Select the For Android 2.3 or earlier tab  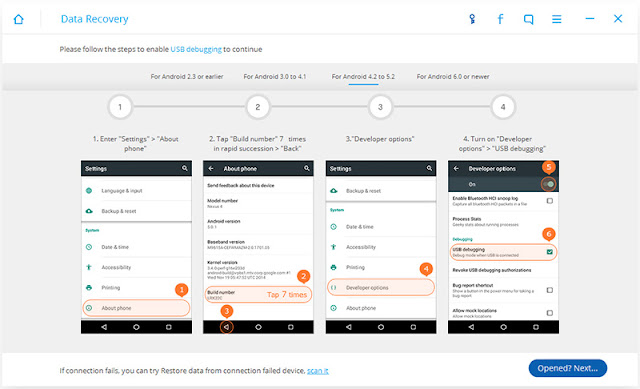pos(187,76)
